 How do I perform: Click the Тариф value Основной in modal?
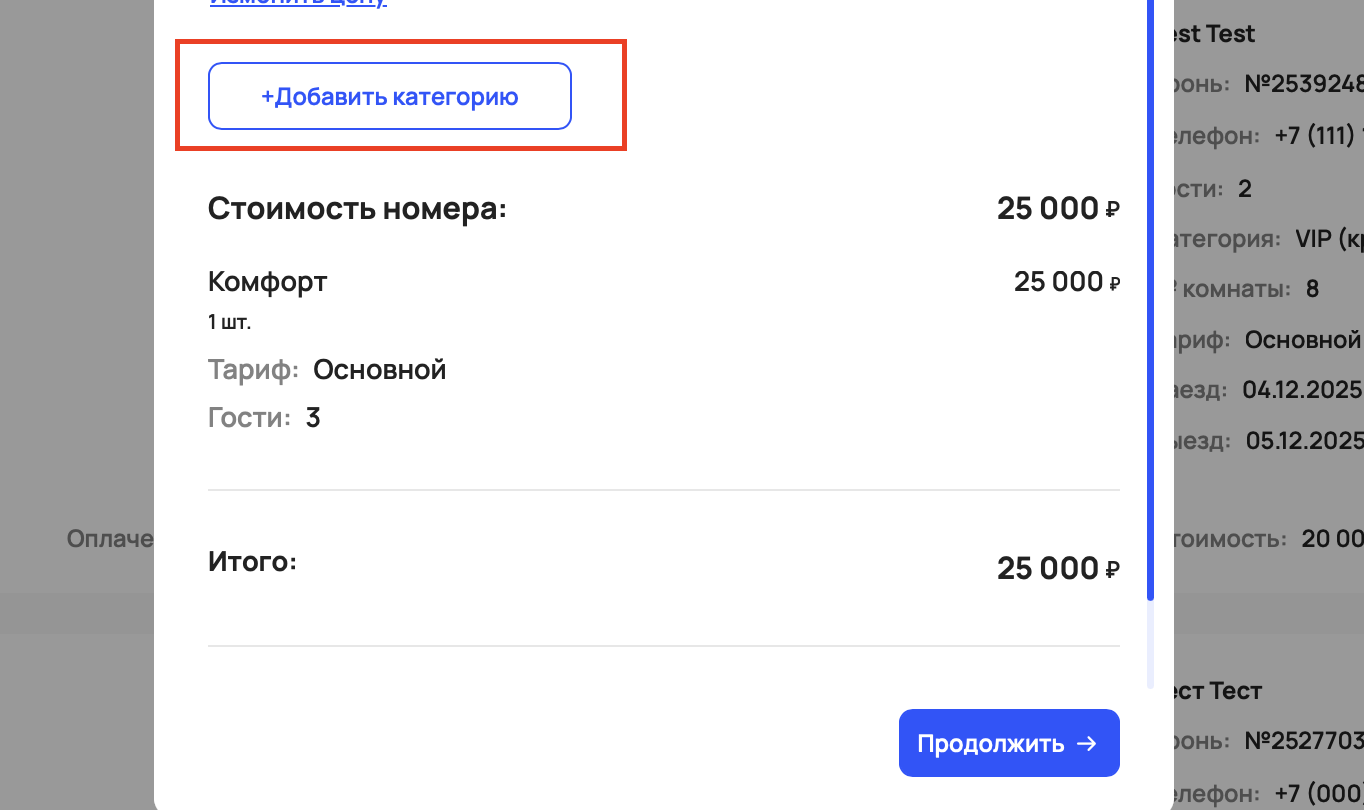point(379,370)
